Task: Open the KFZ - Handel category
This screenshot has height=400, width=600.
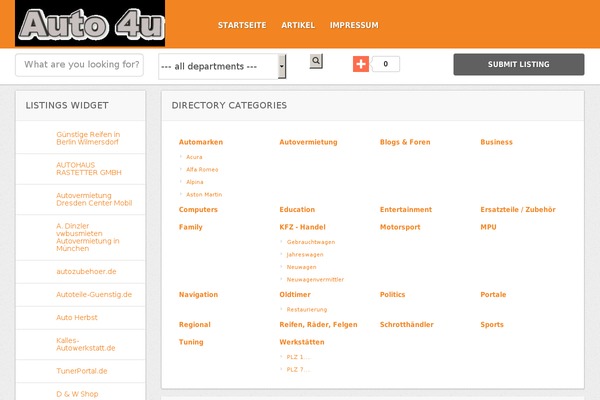Action: click(302, 227)
